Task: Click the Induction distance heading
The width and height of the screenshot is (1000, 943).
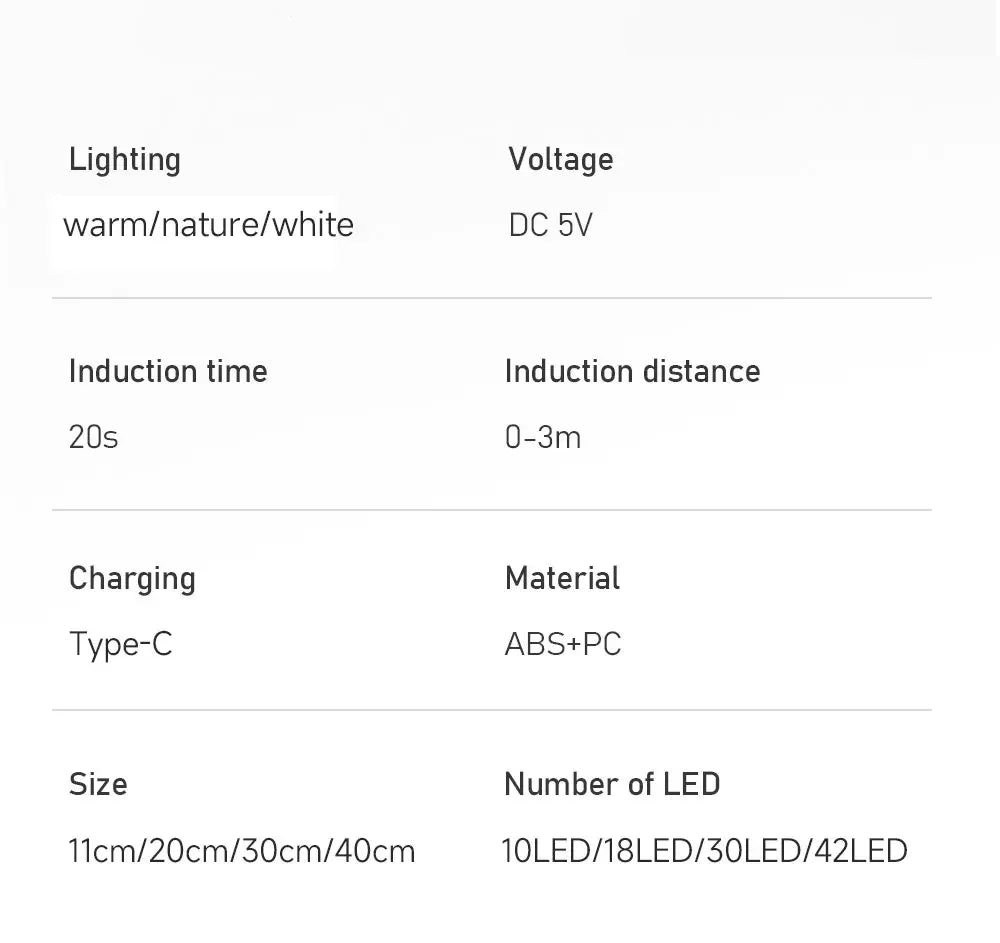Action: 632,372
